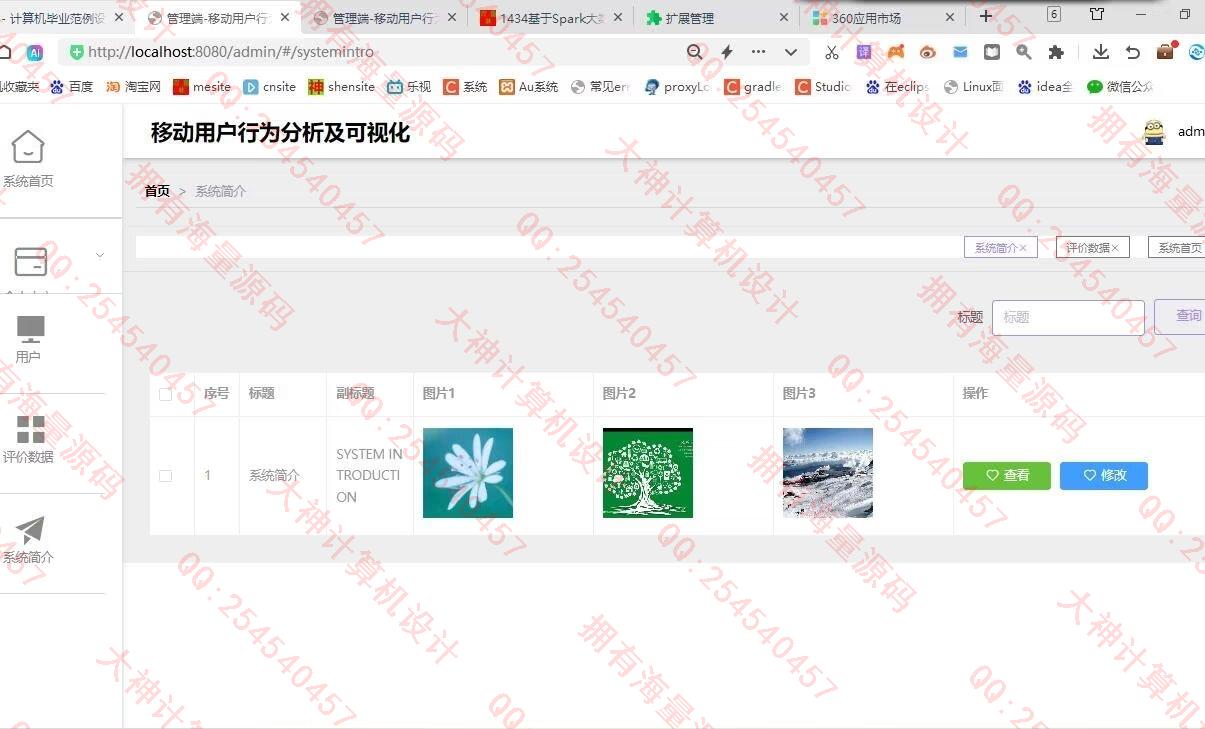
Task: Switch to 1434基于Spark大 browser tab
Action: click(551, 17)
